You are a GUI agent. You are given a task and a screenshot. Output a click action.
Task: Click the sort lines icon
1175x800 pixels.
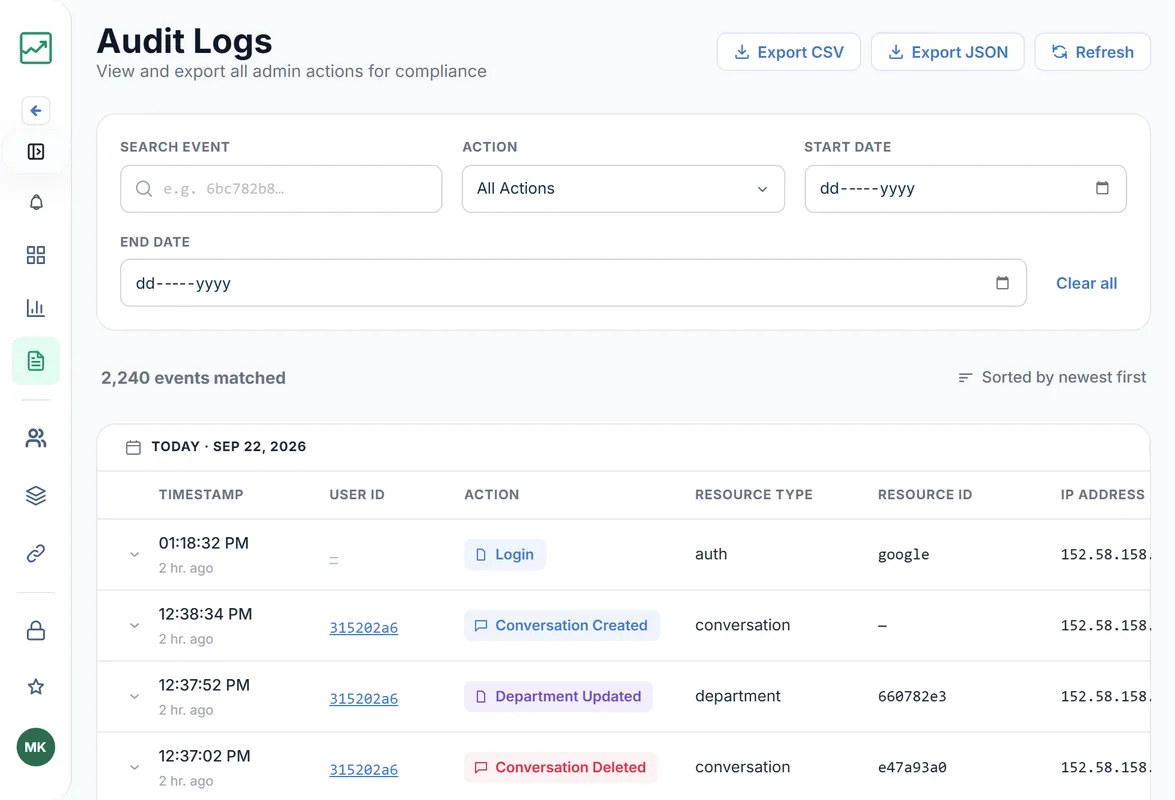pyautogui.click(x=965, y=378)
